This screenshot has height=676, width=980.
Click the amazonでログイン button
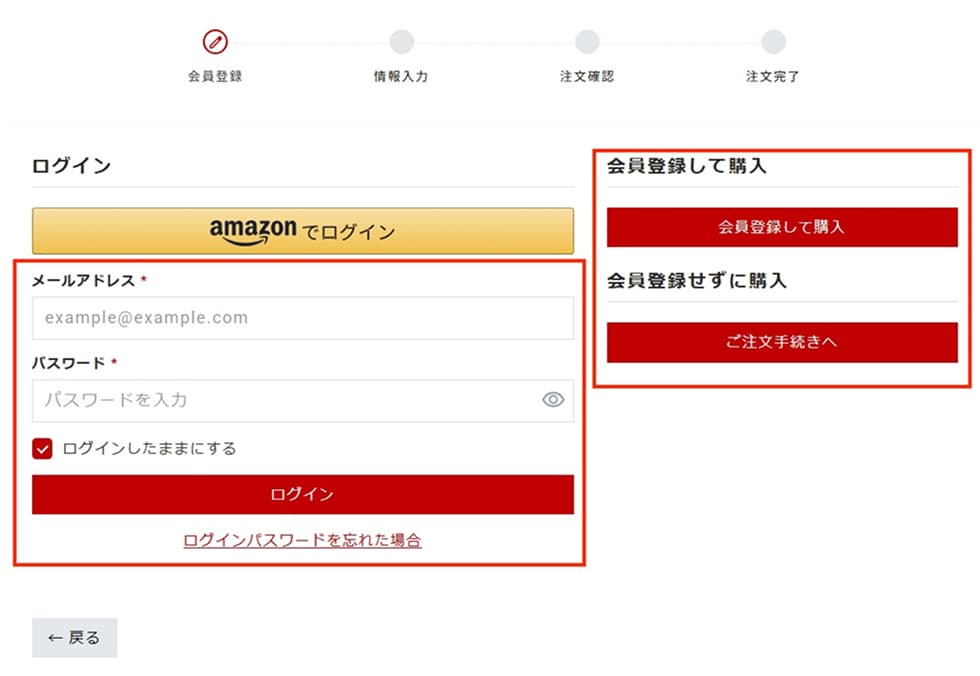(302, 231)
